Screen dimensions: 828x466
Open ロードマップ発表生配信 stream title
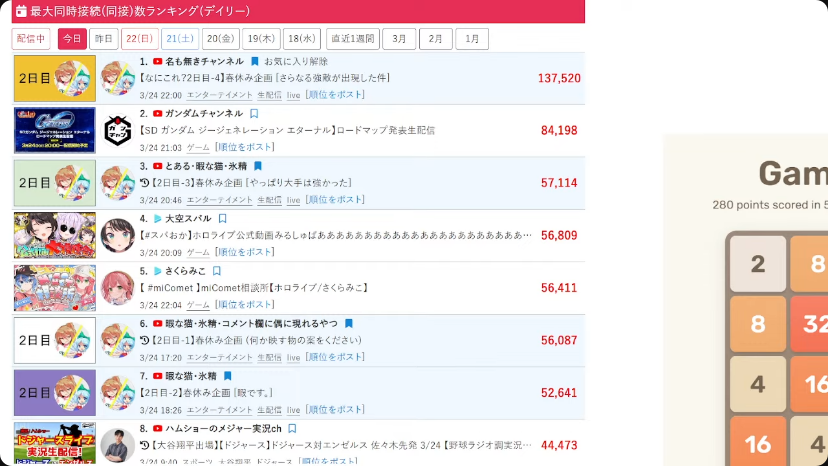point(287,131)
